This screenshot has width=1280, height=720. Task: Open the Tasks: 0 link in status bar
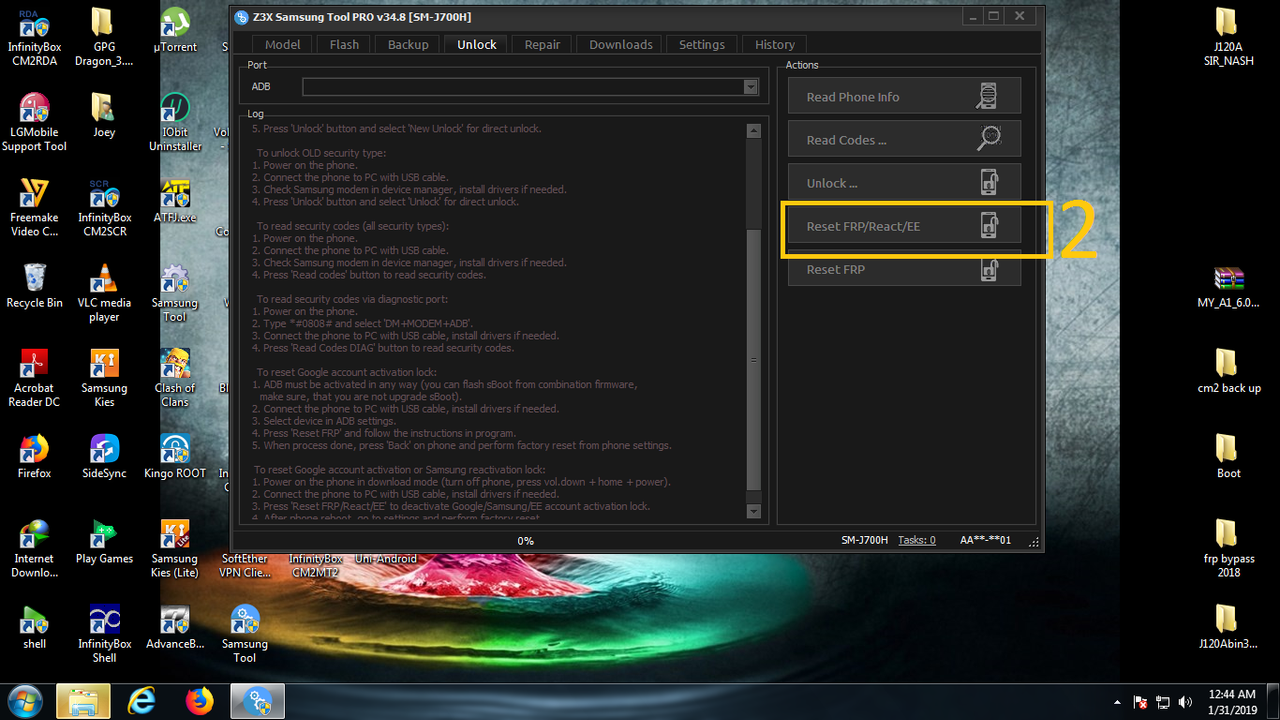click(x=916, y=540)
